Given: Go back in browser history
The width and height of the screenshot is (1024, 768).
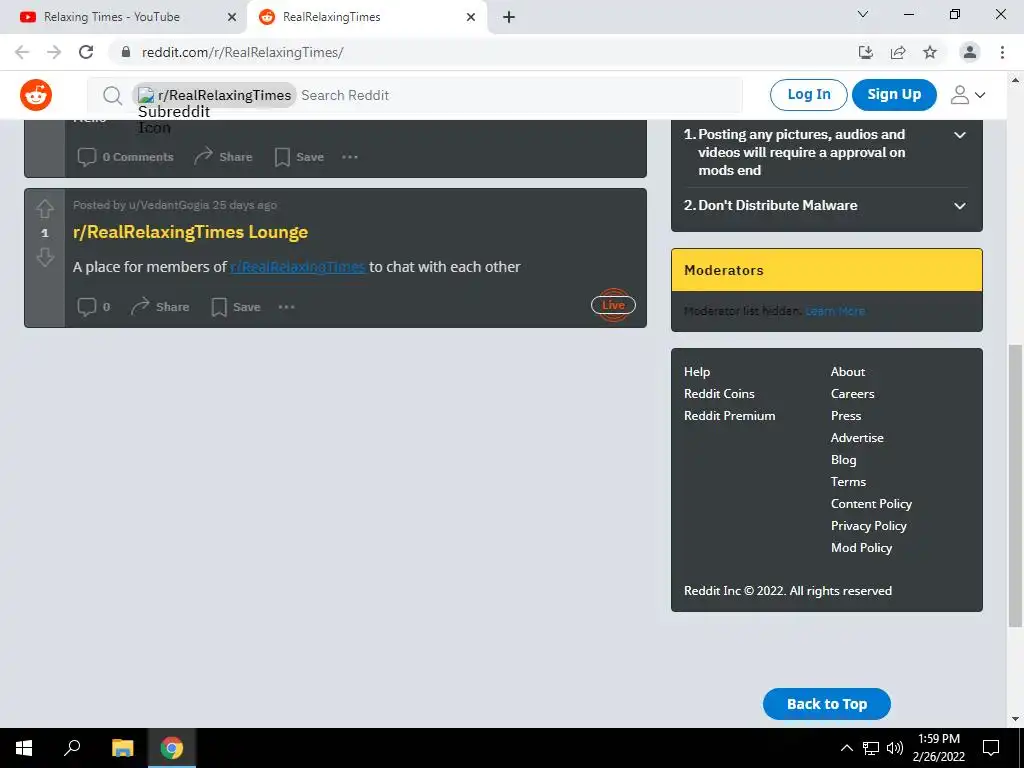Looking at the screenshot, I should pyautogui.click(x=22, y=52).
